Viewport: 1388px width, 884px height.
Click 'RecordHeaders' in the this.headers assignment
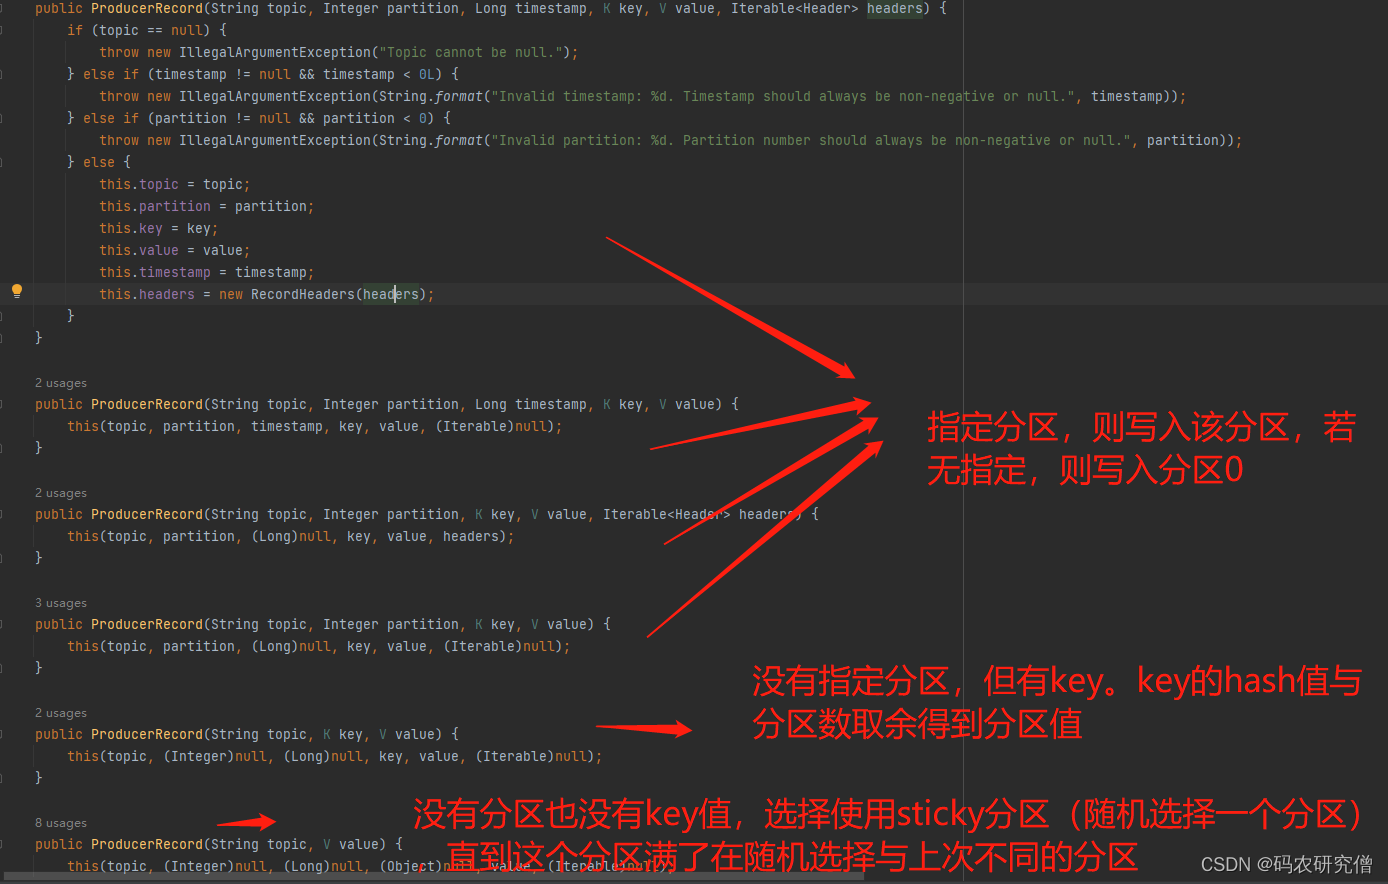[x=303, y=294]
